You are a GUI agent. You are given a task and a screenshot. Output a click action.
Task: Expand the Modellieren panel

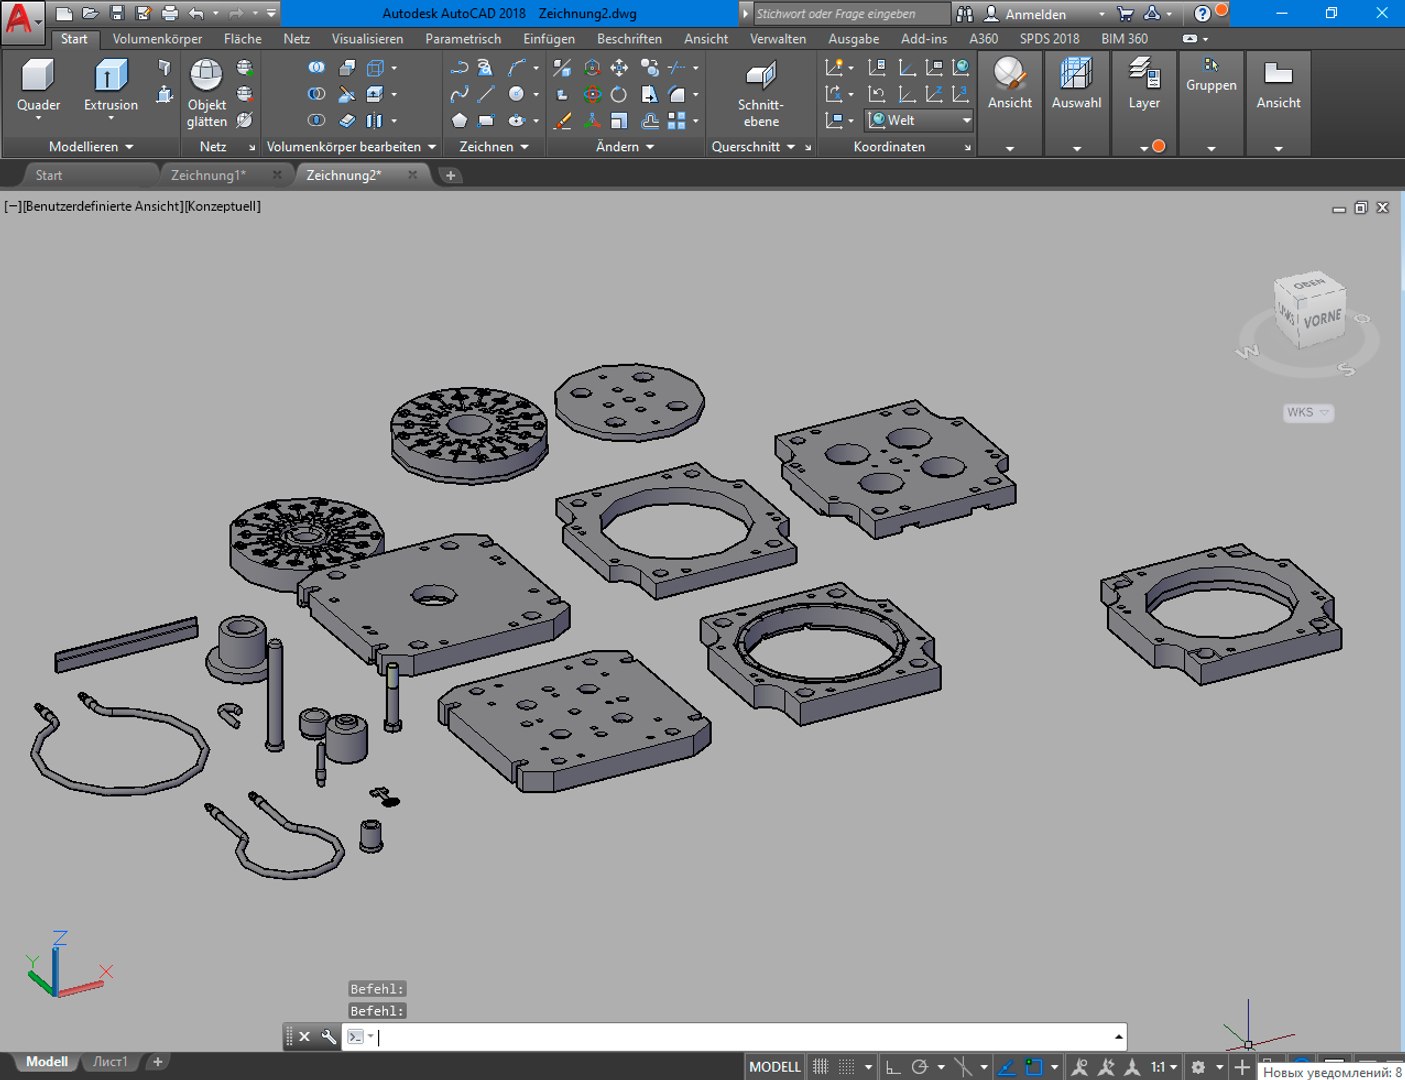tap(91, 147)
